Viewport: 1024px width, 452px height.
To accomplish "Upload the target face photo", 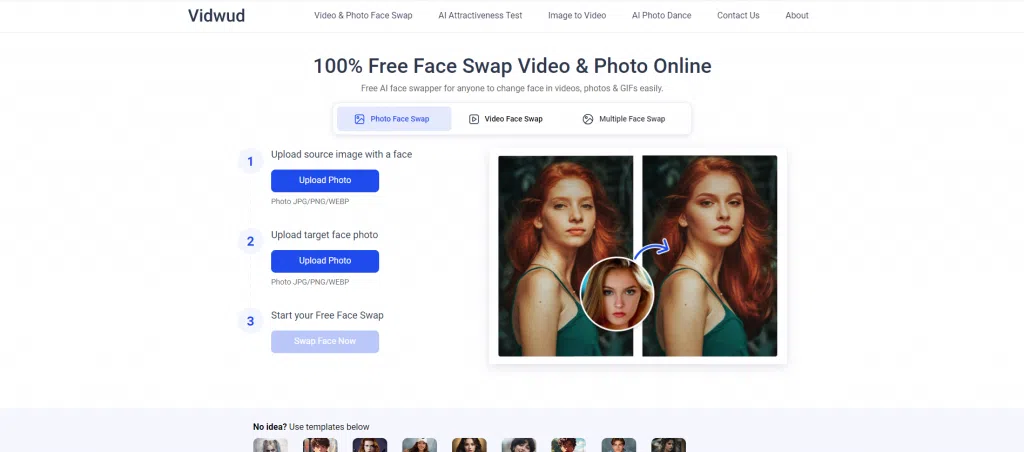I will coord(325,261).
